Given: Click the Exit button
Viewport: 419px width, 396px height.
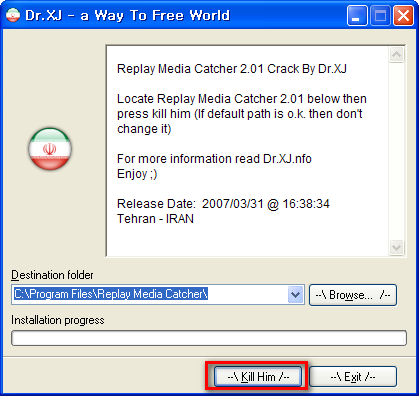Looking at the screenshot, I should pyautogui.click(x=353, y=377).
